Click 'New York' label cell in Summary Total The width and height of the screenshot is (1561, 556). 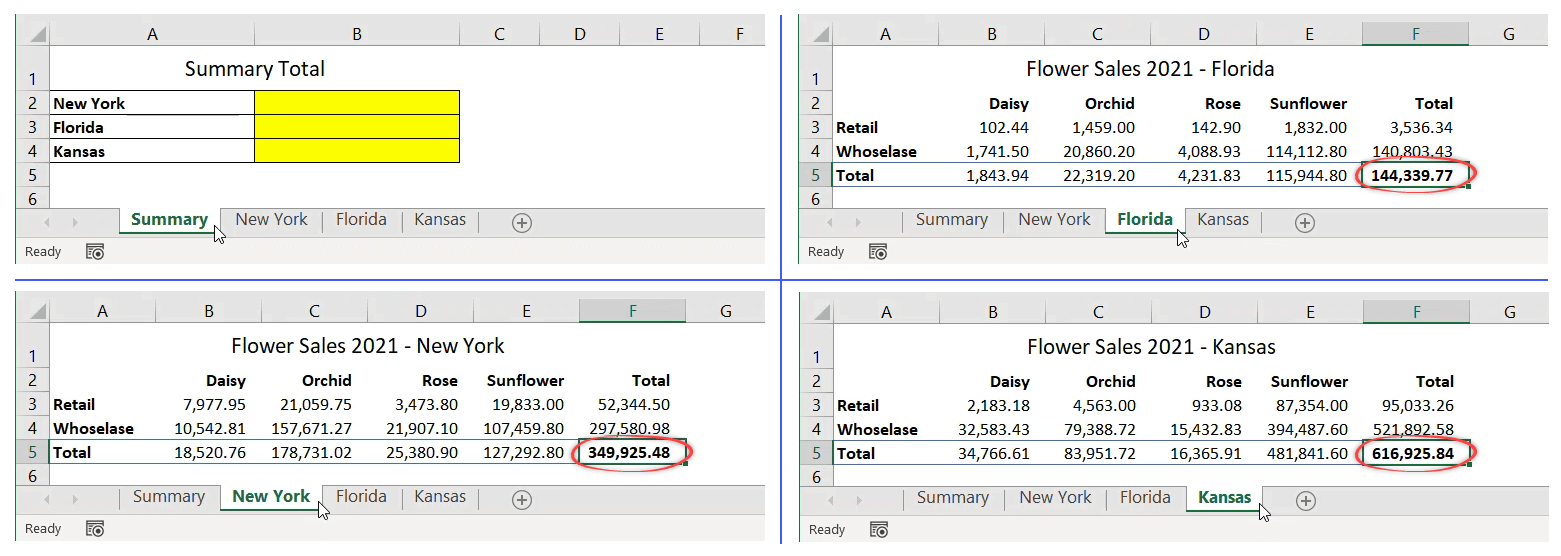click(152, 103)
